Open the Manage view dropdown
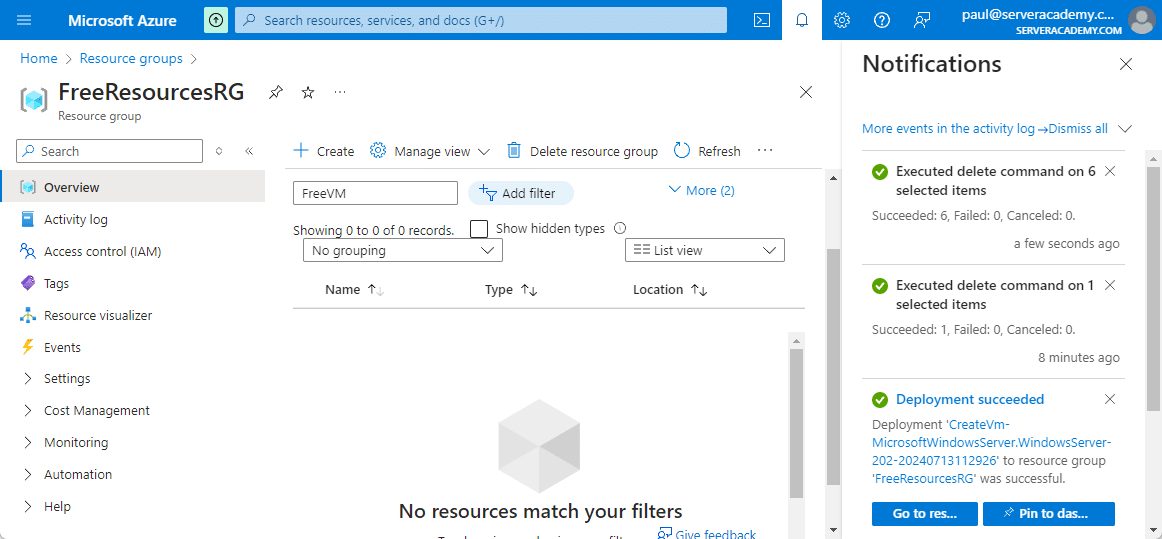The height and width of the screenshot is (539, 1162). (430, 151)
